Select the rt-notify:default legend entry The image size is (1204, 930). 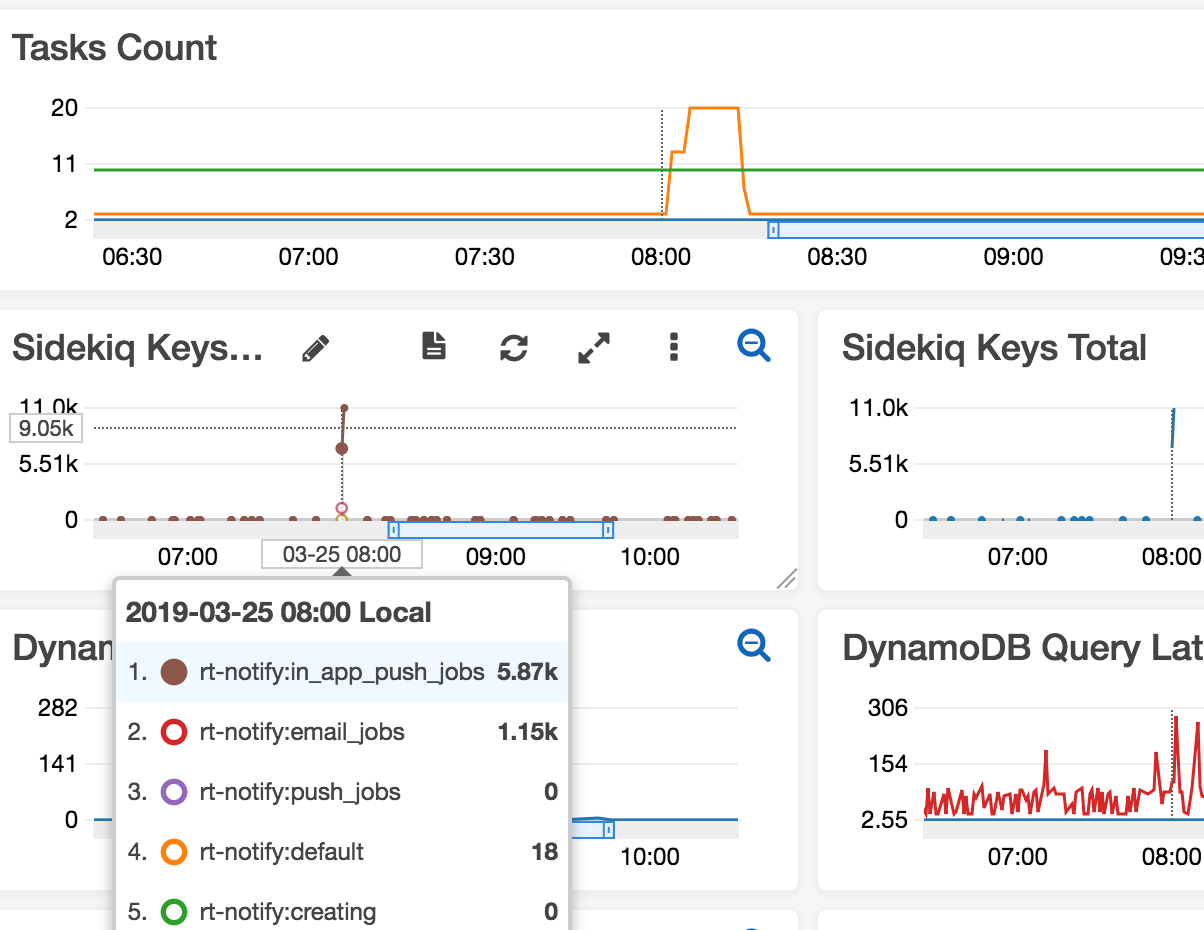tap(342, 852)
